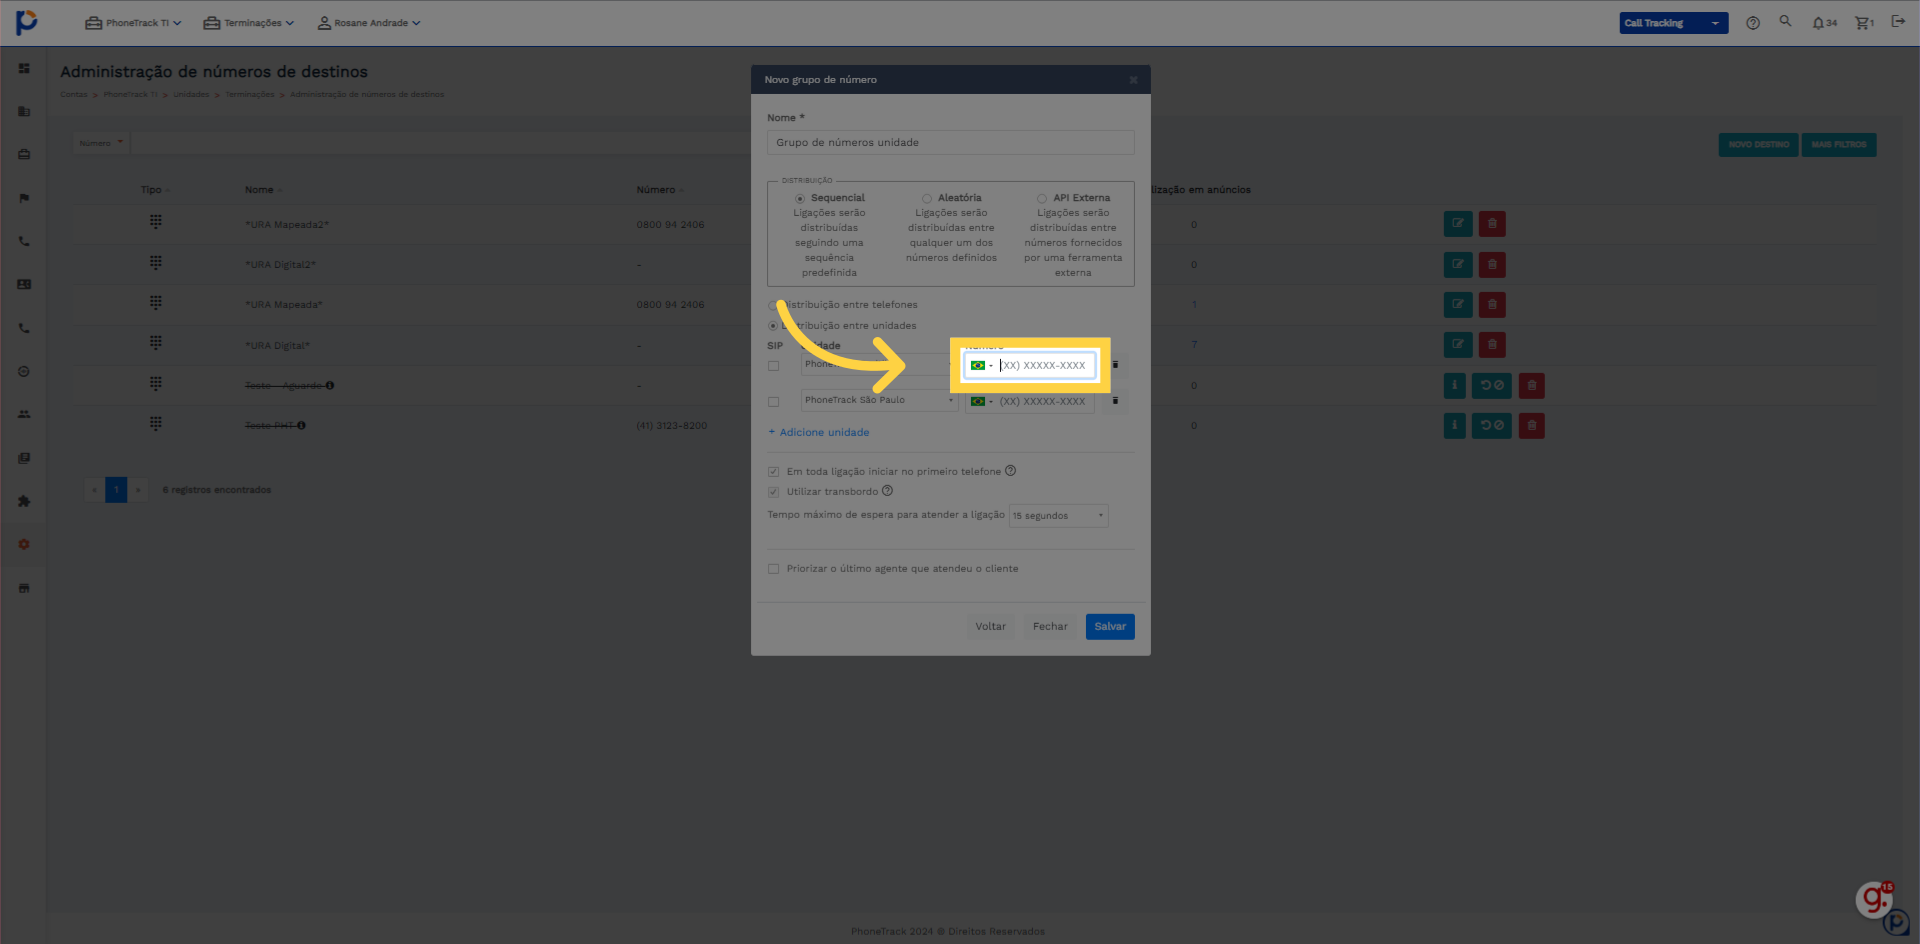1920x944 pixels.
Task: Go to page 1 in pagination
Action: (116, 490)
